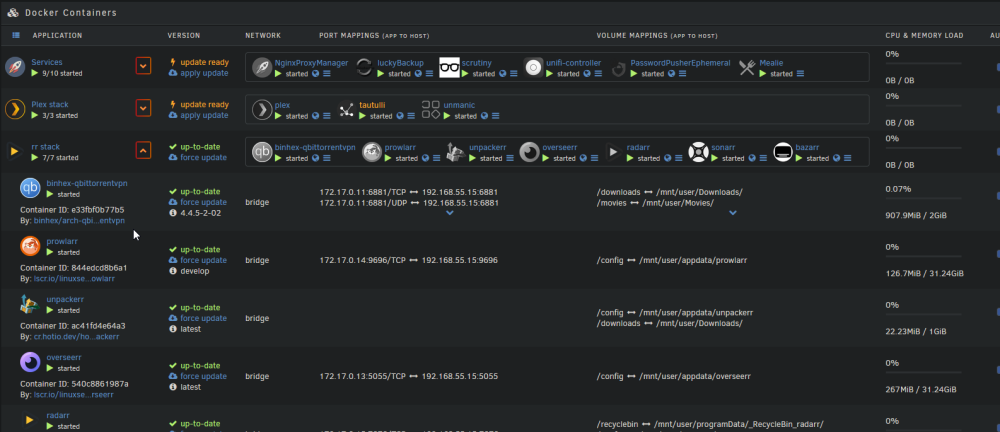Click the PORT MAPPINGS column header
This screenshot has height=432, width=1000.
[374, 36]
